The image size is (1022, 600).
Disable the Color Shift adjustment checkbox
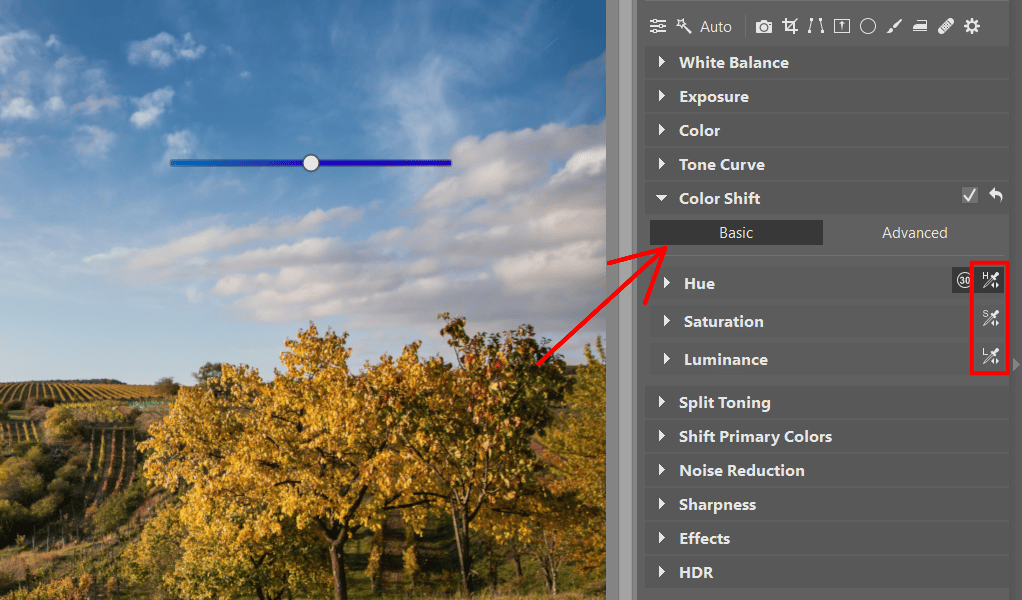[x=969, y=195]
